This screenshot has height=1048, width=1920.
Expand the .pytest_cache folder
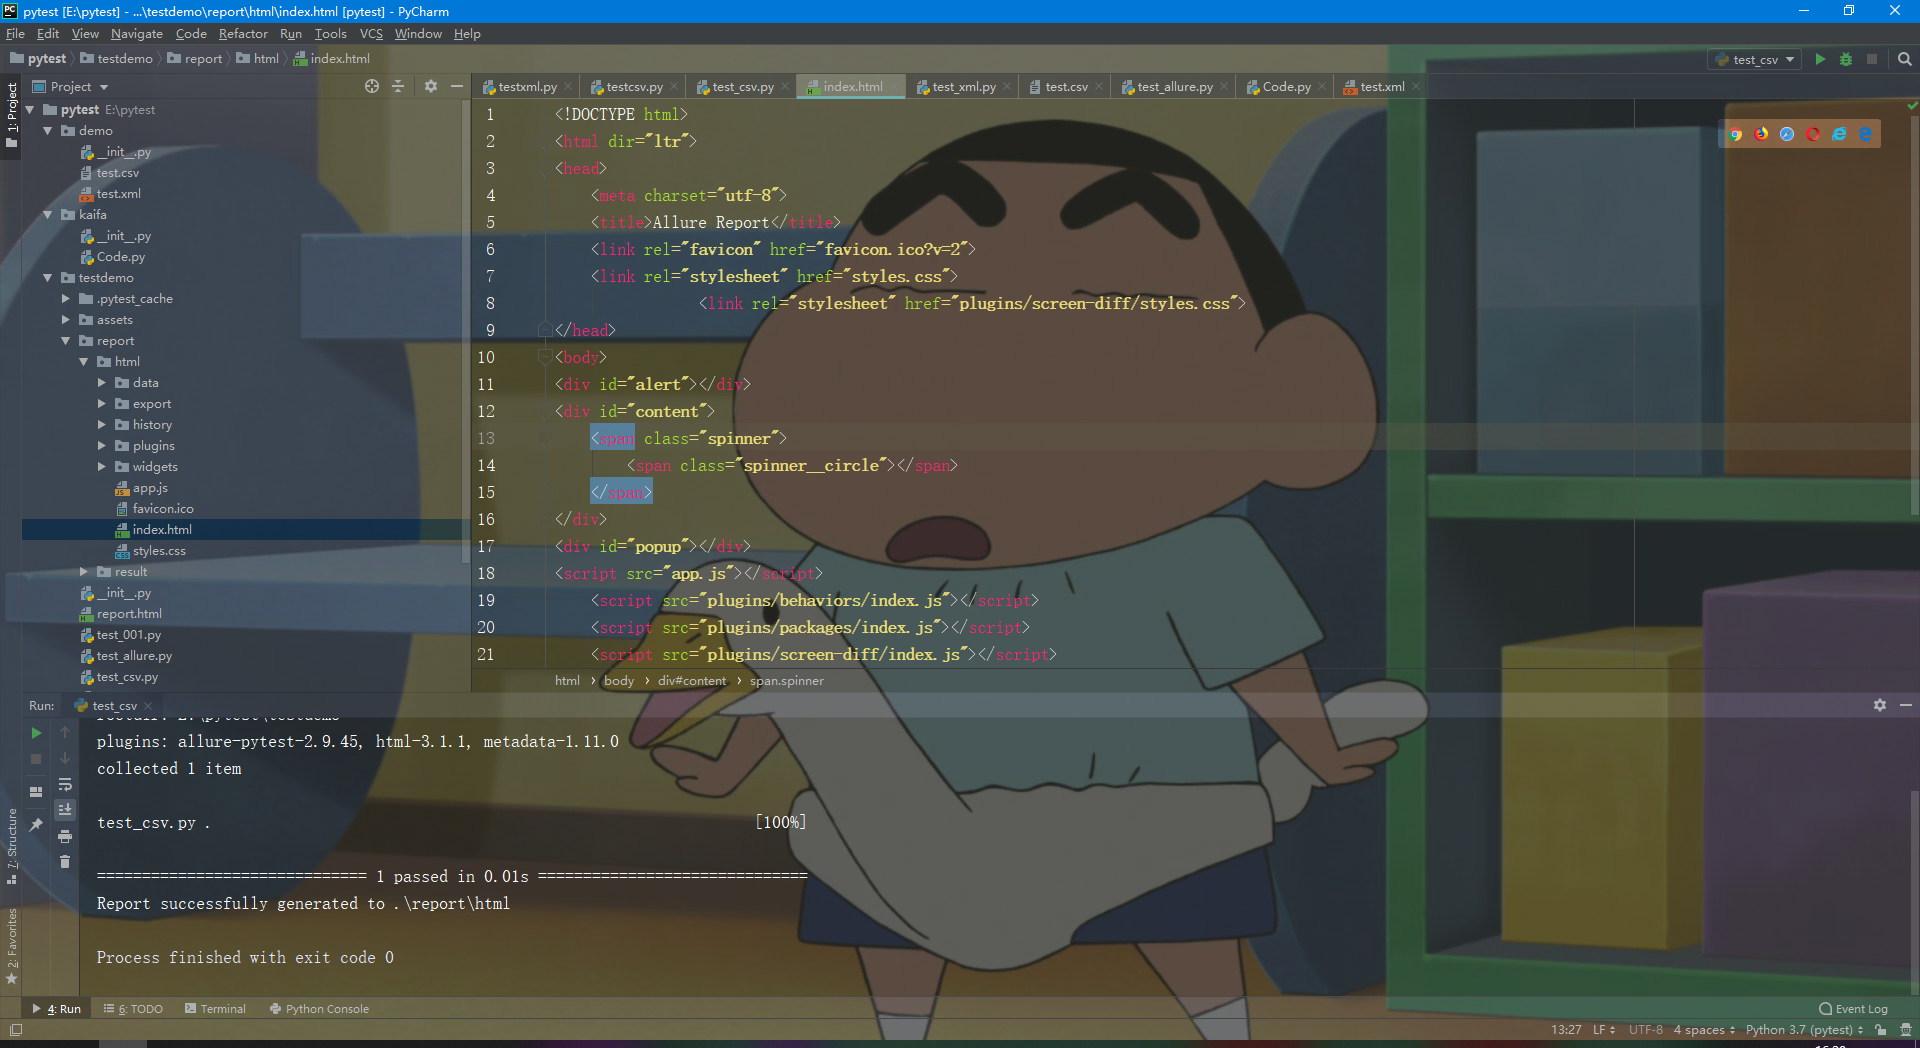point(66,299)
